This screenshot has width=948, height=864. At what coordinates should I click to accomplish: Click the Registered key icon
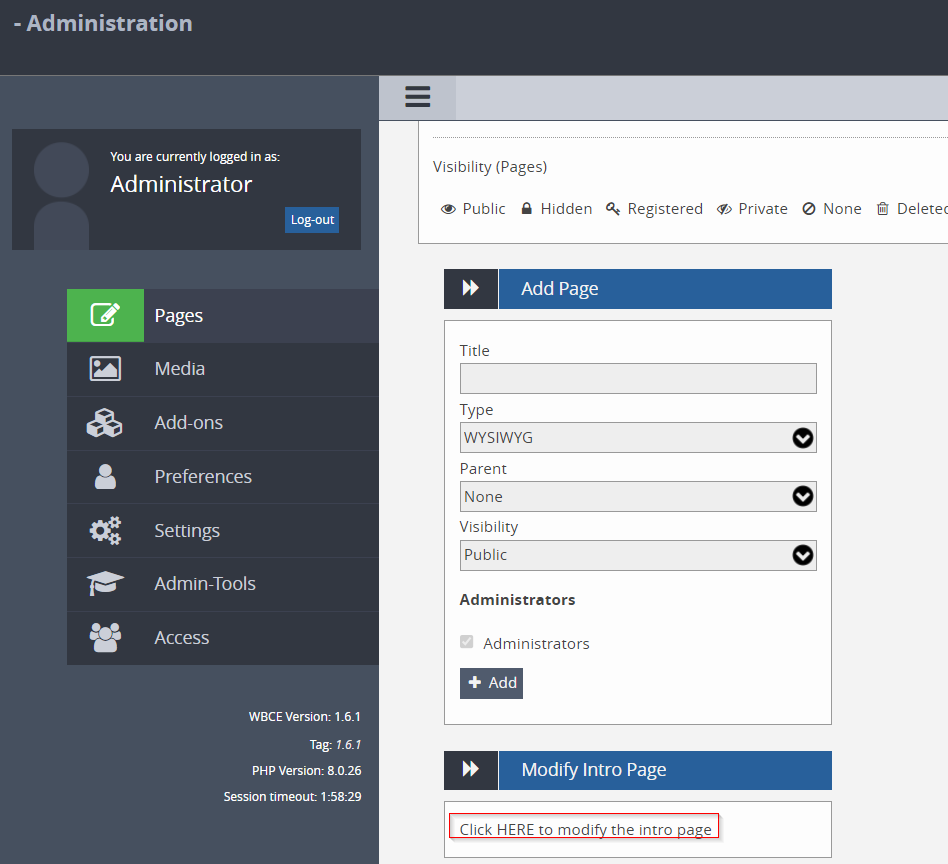point(613,209)
